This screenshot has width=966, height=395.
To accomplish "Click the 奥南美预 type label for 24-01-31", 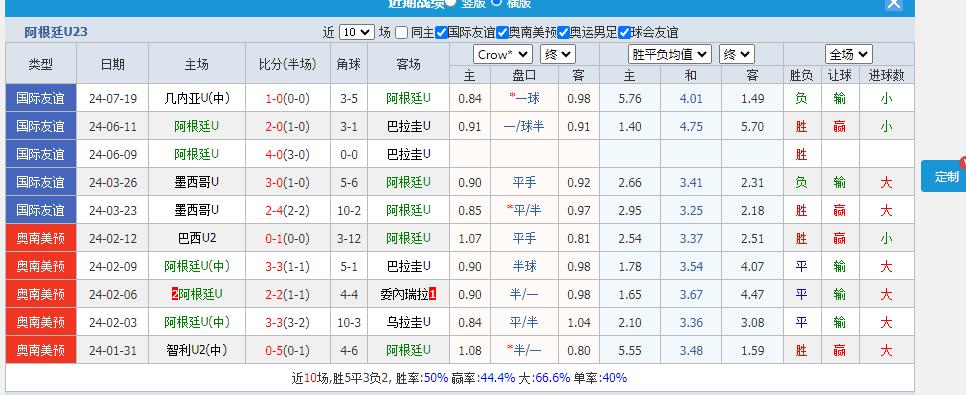I will (41, 350).
